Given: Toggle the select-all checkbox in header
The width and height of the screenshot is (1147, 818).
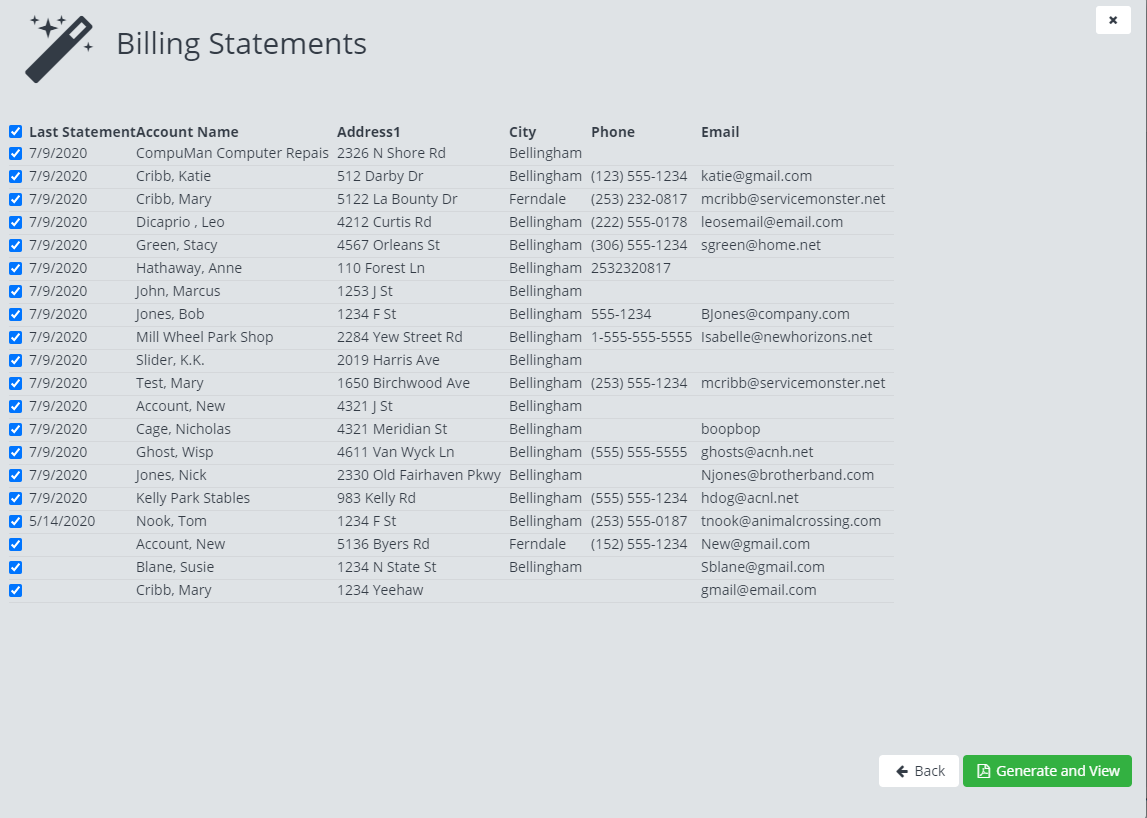Looking at the screenshot, I should click(15, 132).
